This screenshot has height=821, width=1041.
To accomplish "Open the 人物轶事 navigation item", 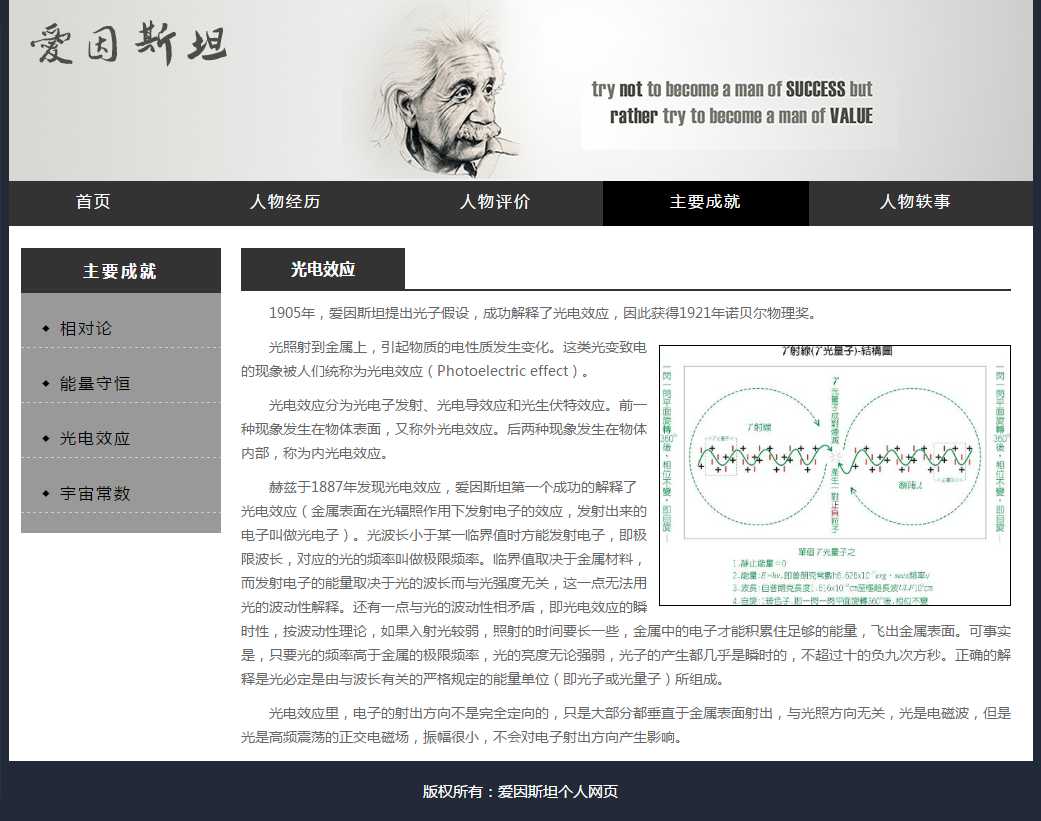I will (x=915, y=202).
